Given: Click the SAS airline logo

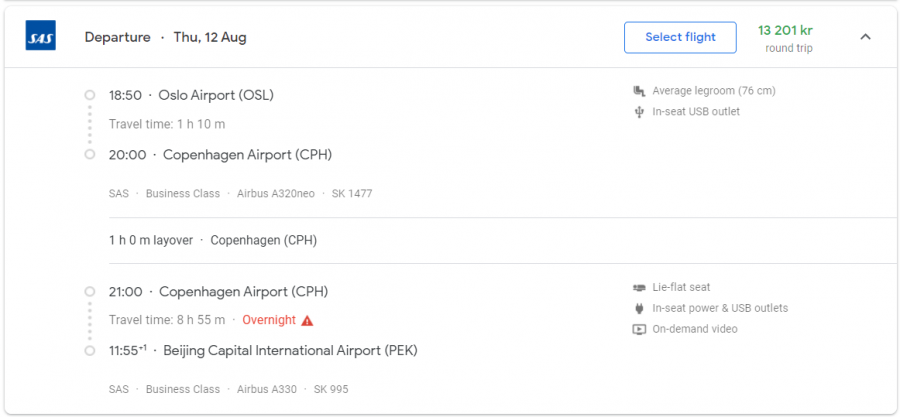Looking at the screenshot, I should tap(41, 37).
